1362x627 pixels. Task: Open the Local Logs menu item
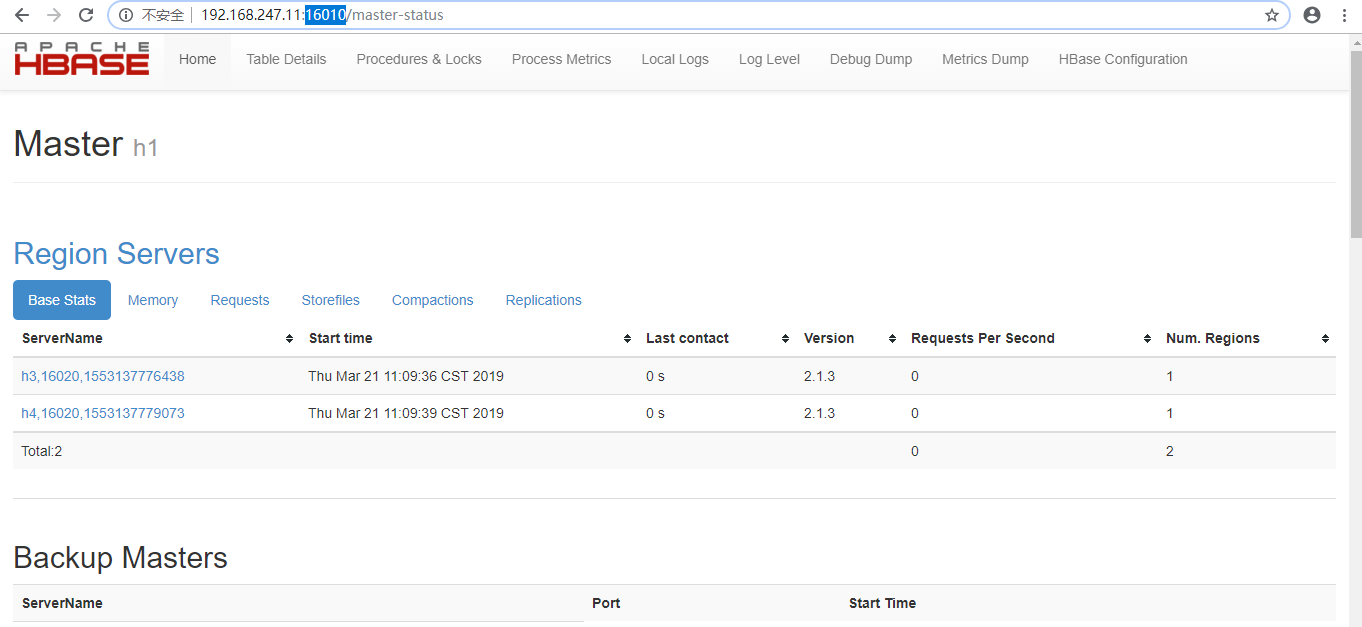[x=675, y=58]
